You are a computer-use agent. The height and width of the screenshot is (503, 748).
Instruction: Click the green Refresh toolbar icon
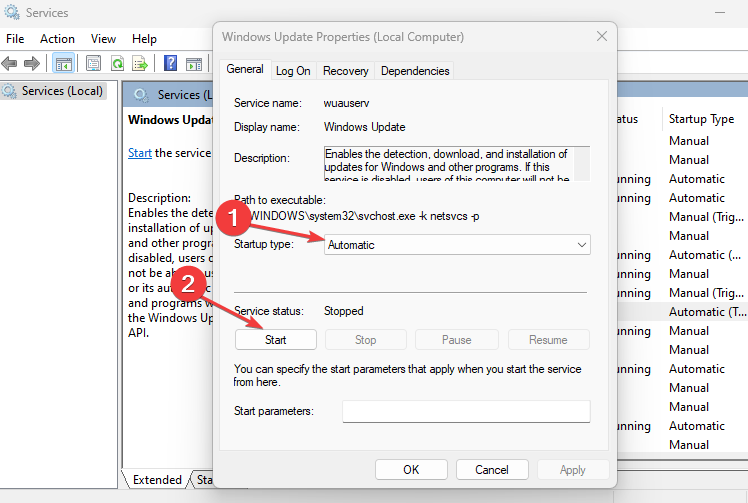117,63
